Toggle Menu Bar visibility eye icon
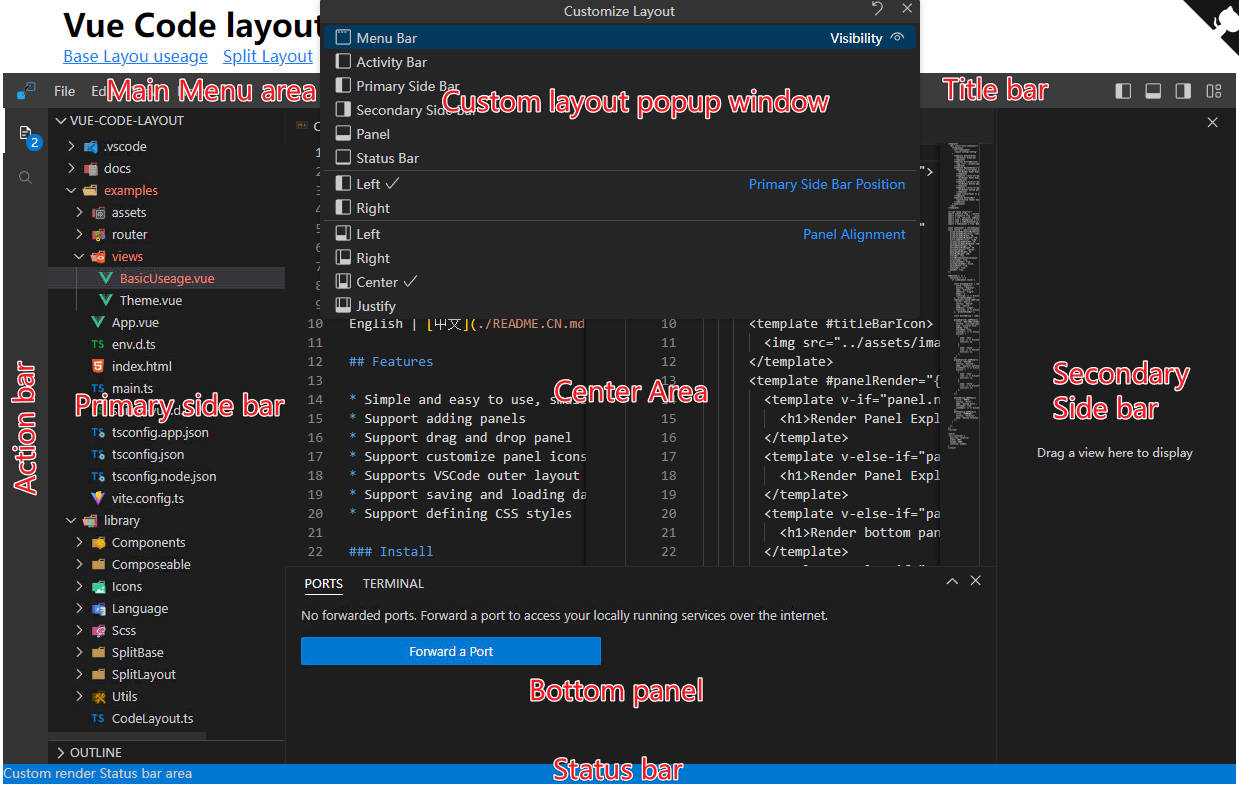1239x785 pixels. pos(897,38)
